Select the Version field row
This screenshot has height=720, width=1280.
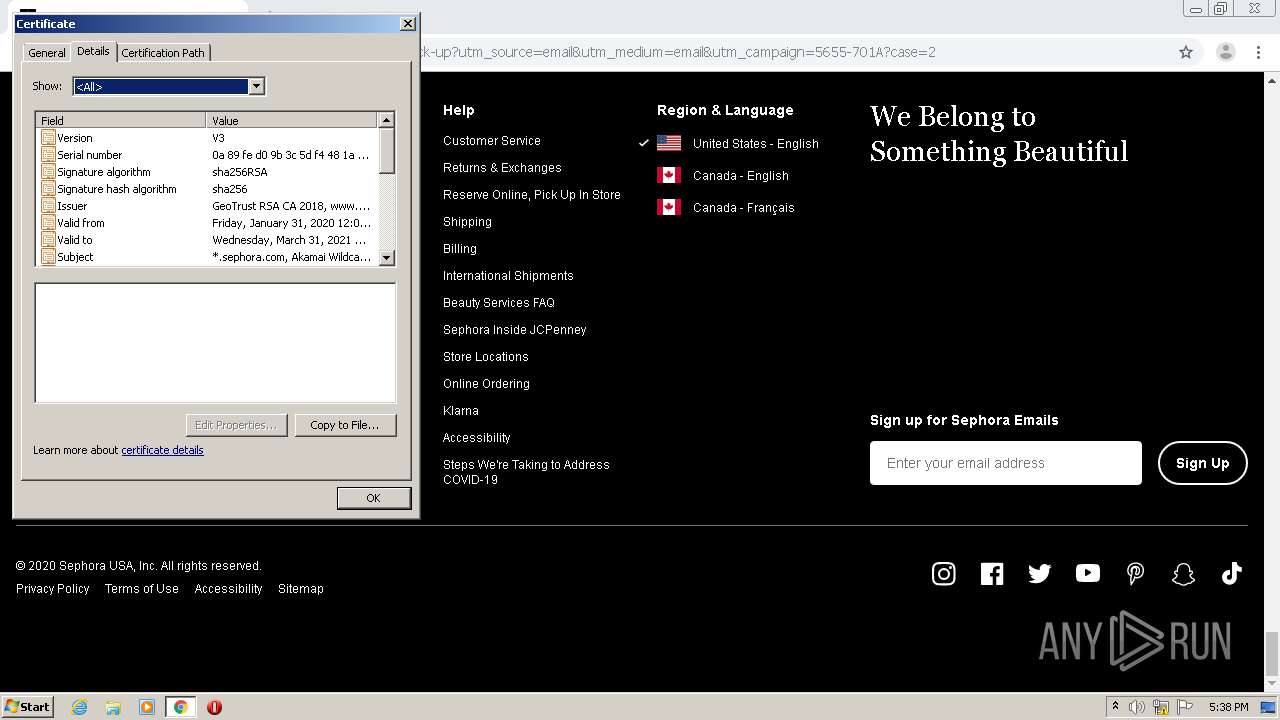(207, 138)
